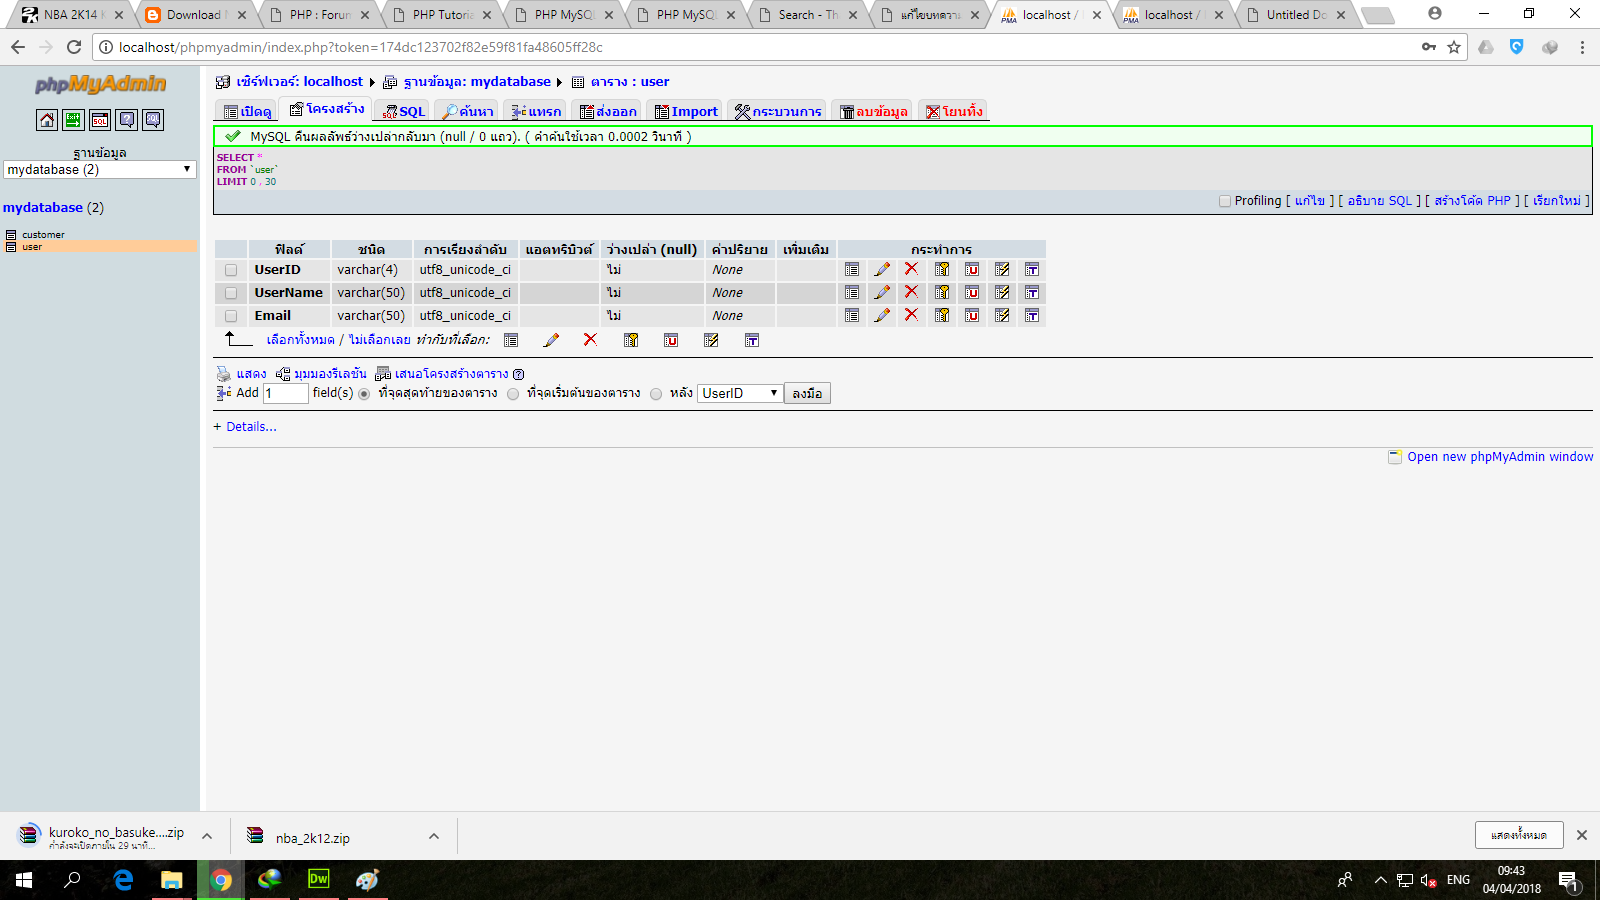Add fulltext icon on the Email row
This screenshot has width=1600, height=900.
click(1032, 315)
